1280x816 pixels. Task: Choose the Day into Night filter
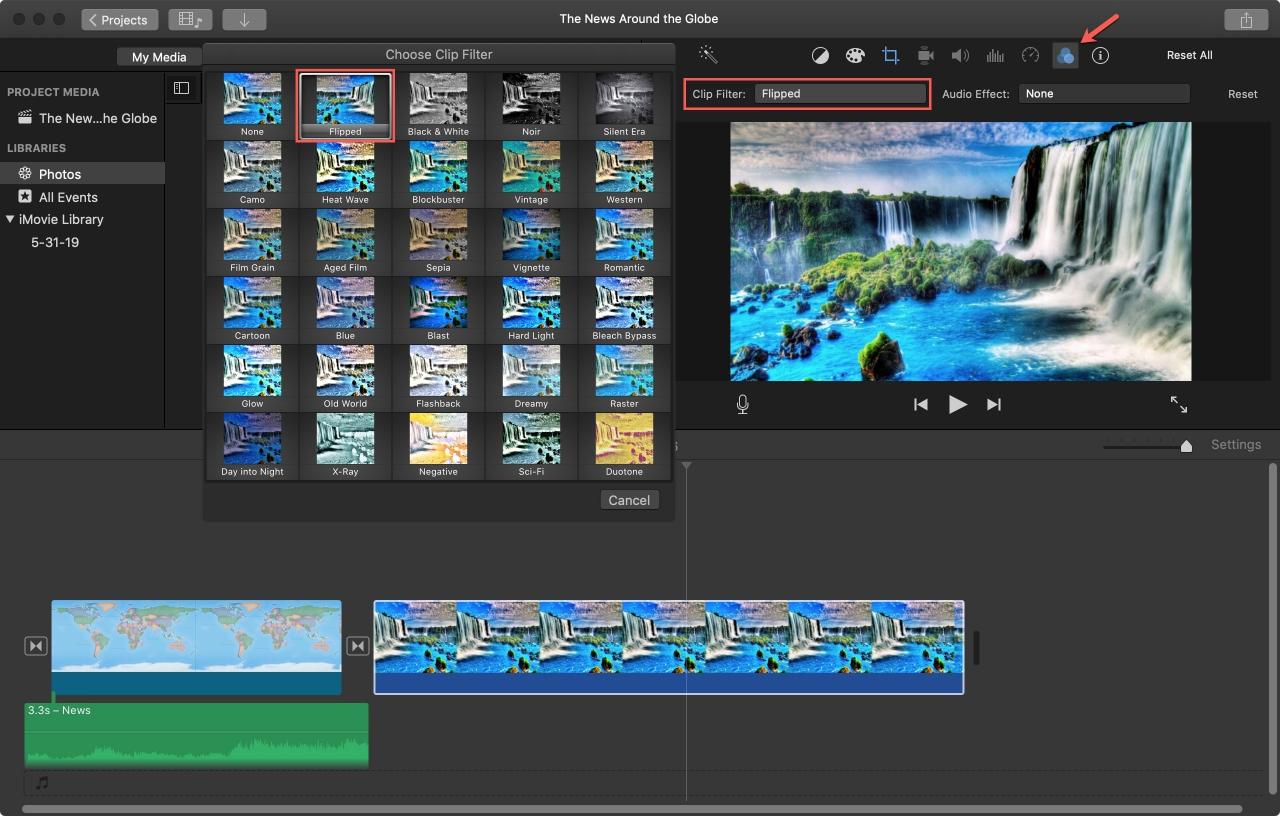(252, 445)
